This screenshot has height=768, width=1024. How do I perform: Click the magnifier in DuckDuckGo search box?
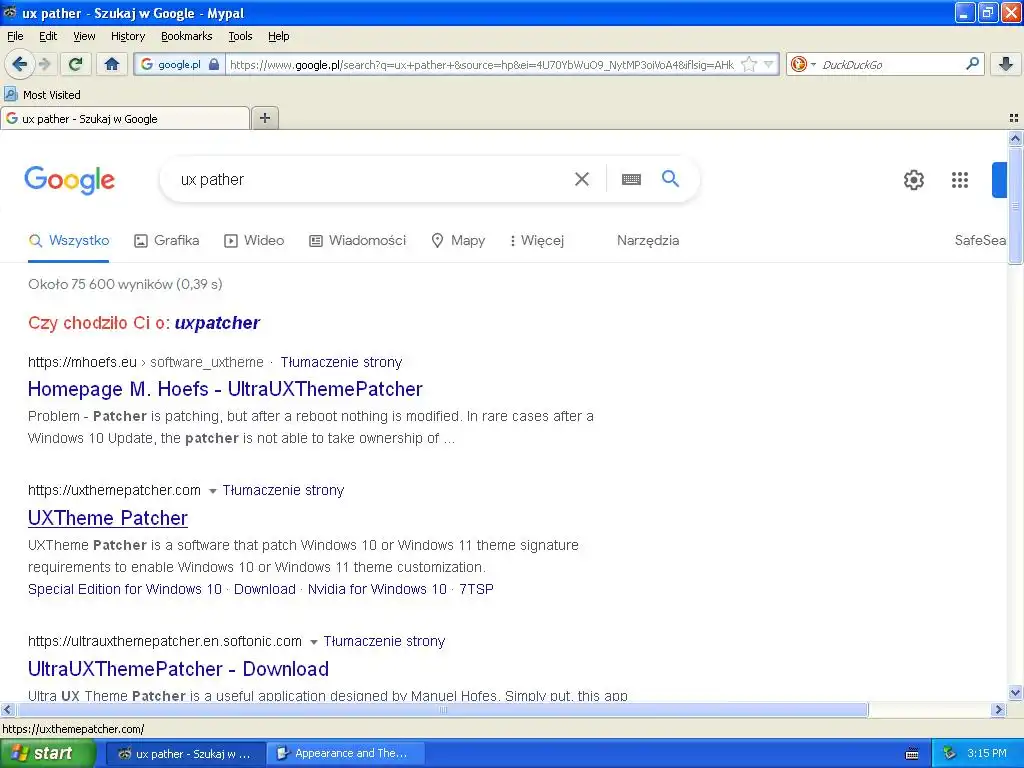(972, 64)
